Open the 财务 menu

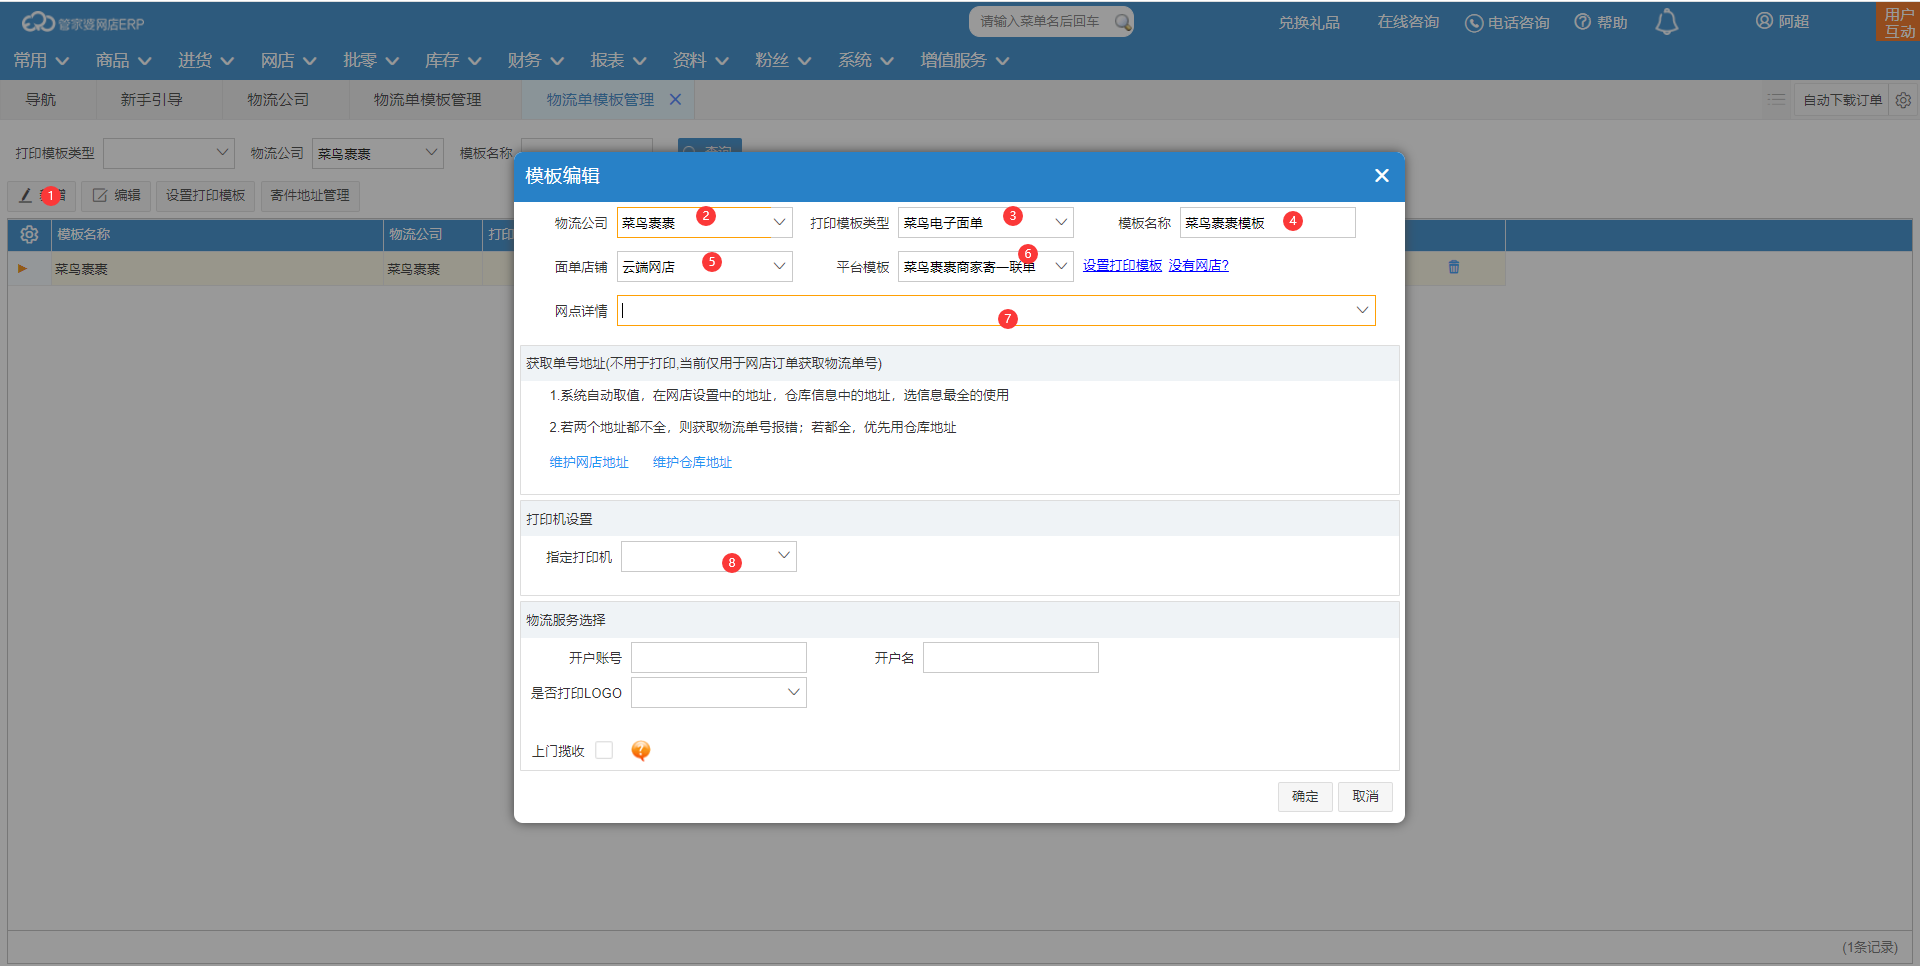[x=536, y=60]
